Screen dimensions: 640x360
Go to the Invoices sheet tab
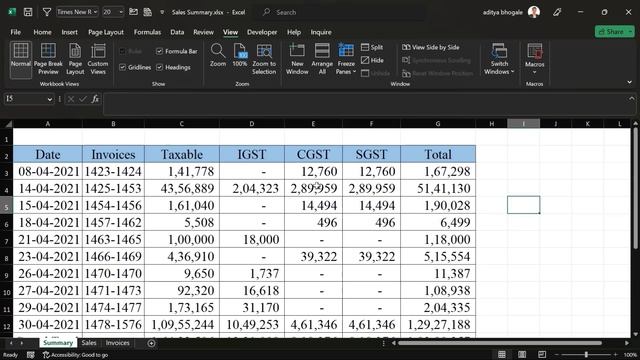[118, 343]
